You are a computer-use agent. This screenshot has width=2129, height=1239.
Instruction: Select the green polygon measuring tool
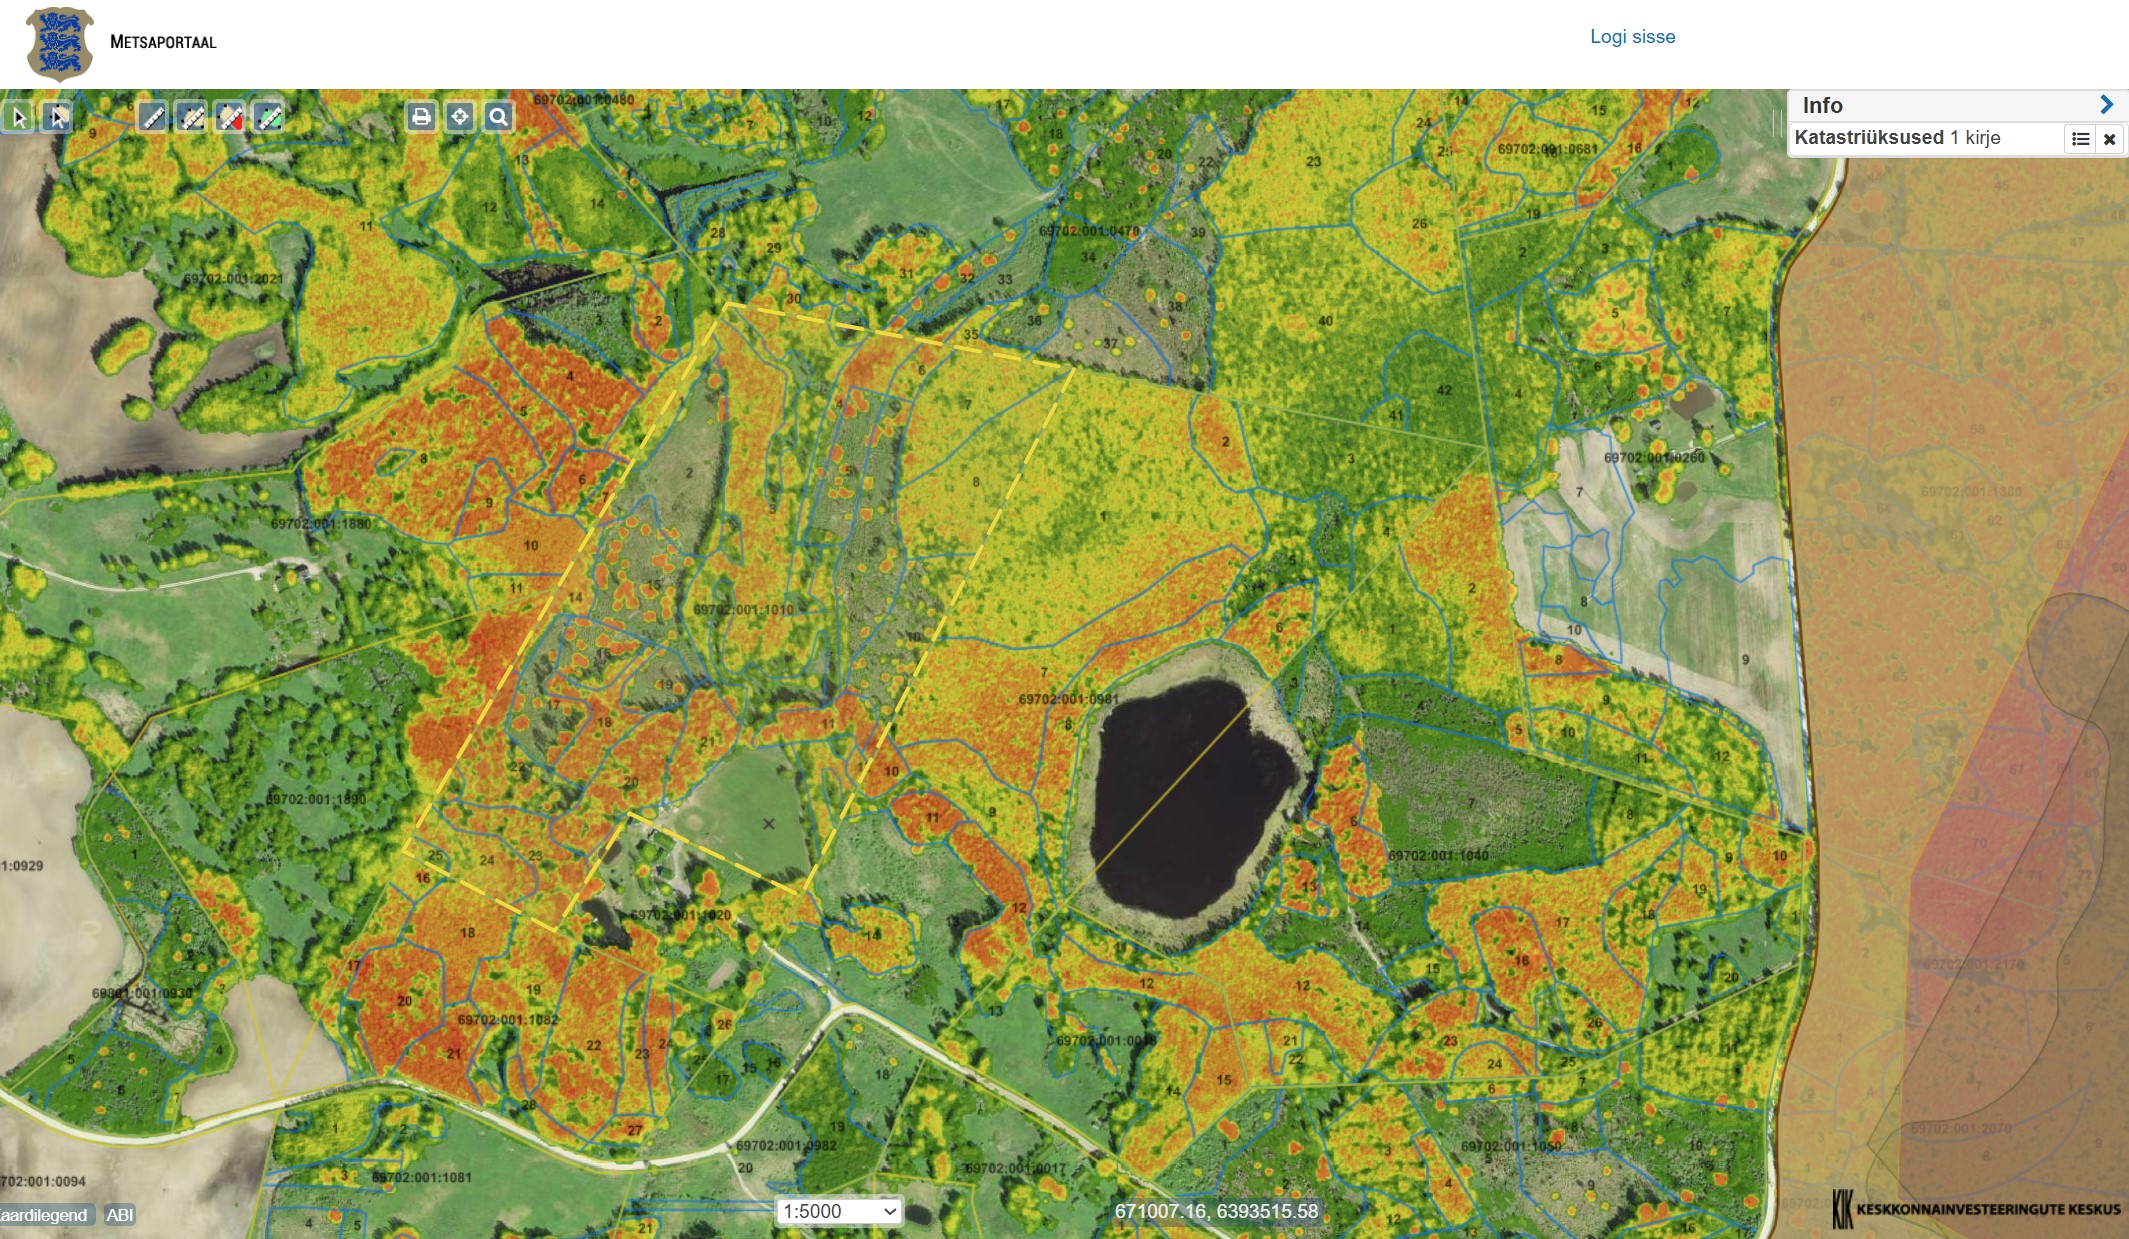(269, 118)
